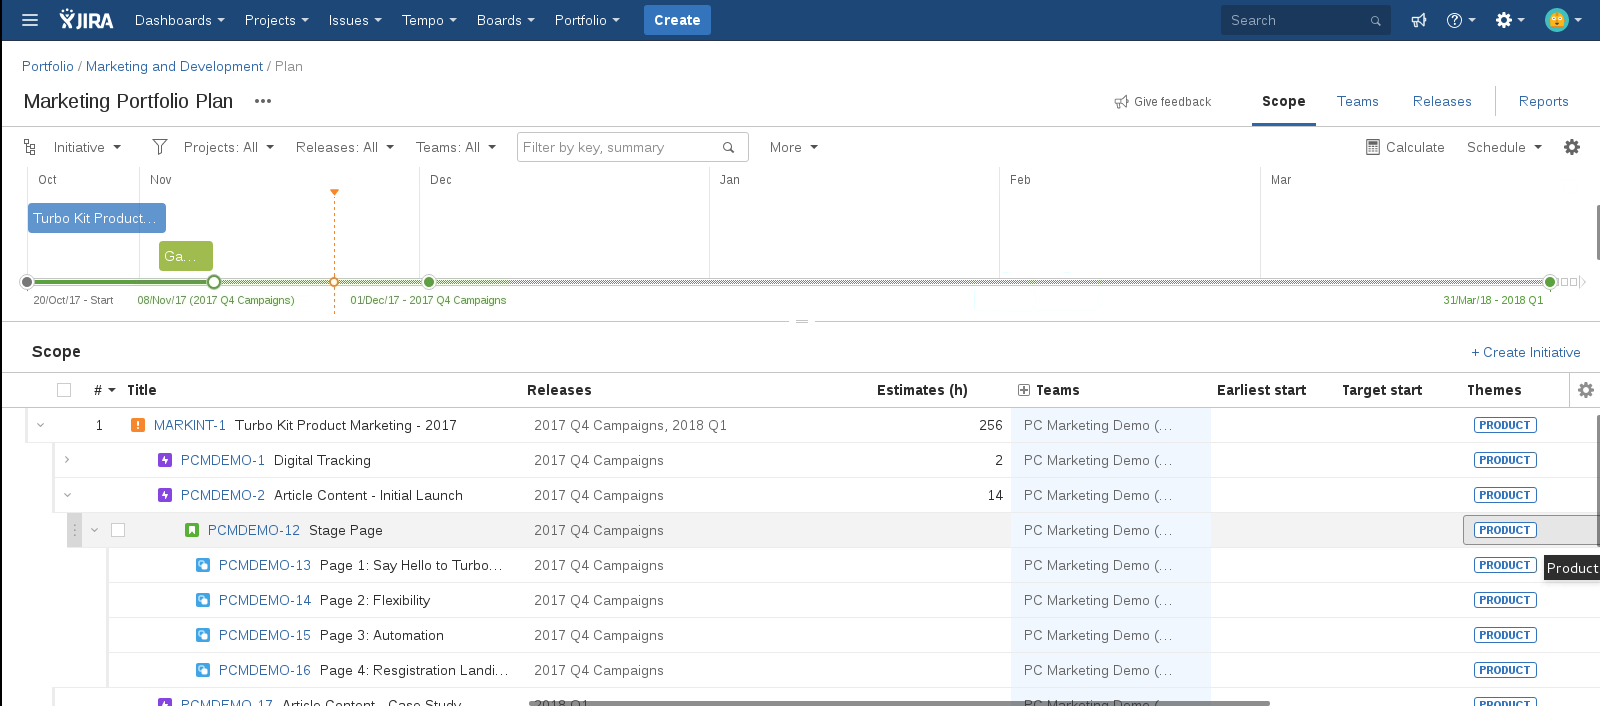
Task: Focus the top Search field
Action: coord(1306,20)
